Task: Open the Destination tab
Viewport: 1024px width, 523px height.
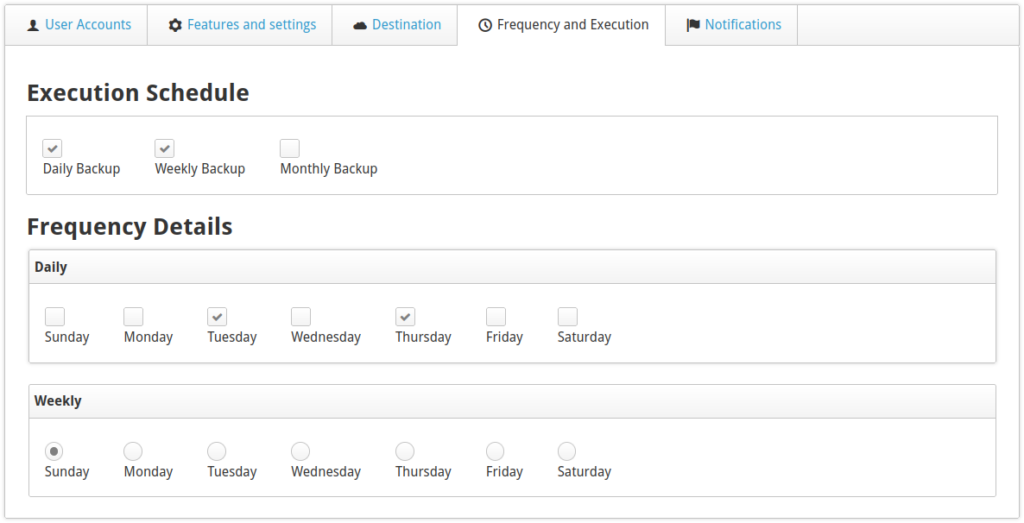Action: (x=406, y=25)
